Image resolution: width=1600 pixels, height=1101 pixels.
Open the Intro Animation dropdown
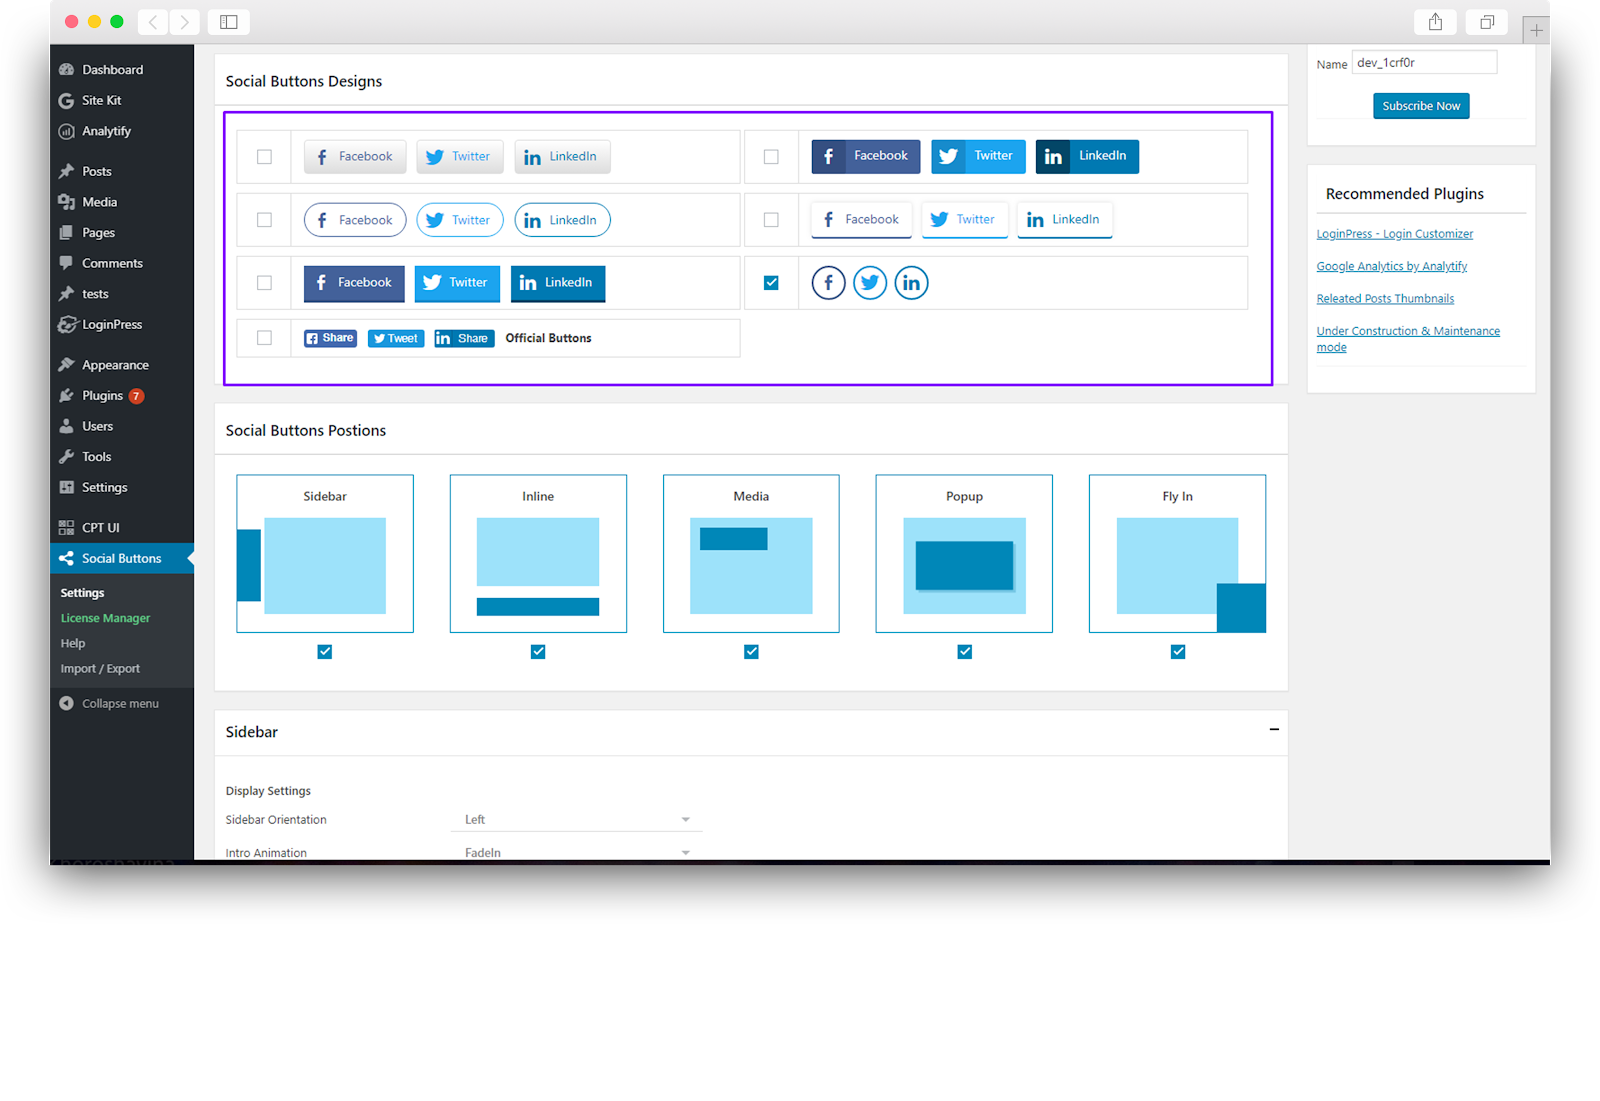pyautogui.click(x=577, y=852)
